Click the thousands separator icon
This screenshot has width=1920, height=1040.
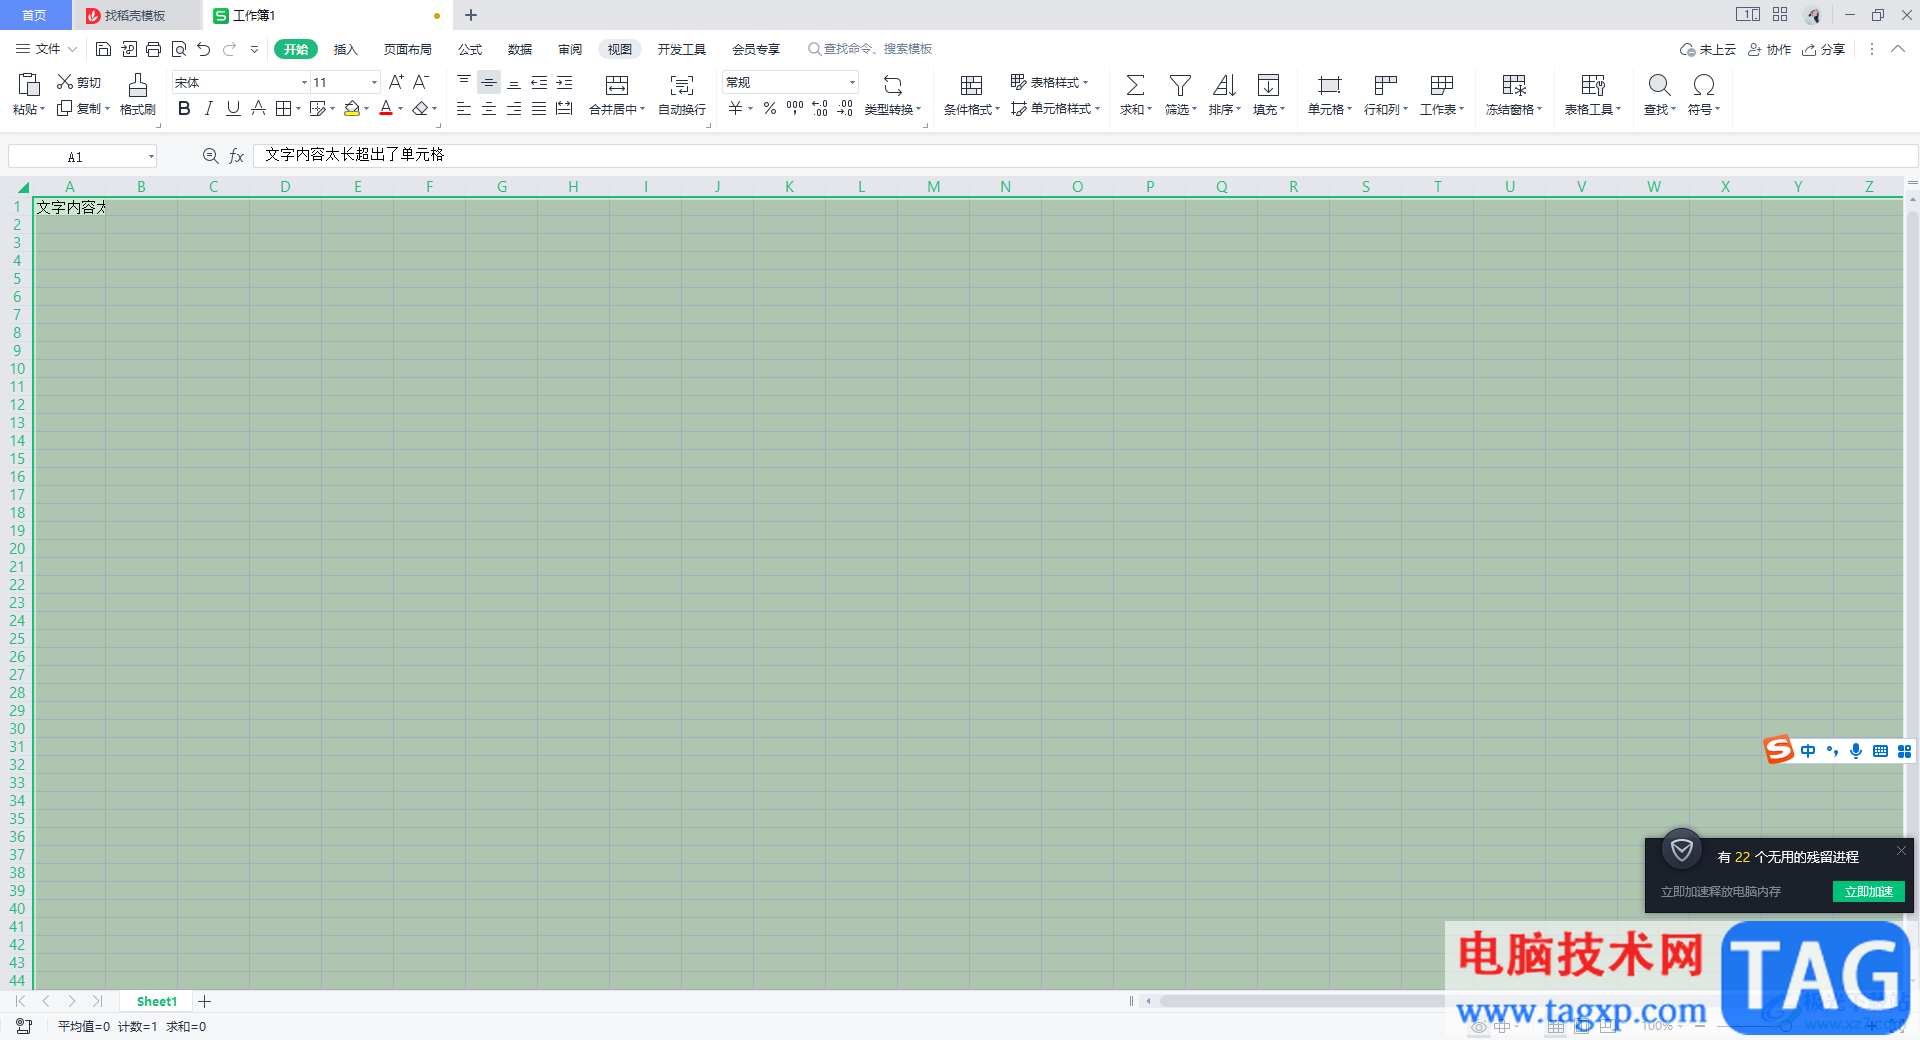point(795,108)
